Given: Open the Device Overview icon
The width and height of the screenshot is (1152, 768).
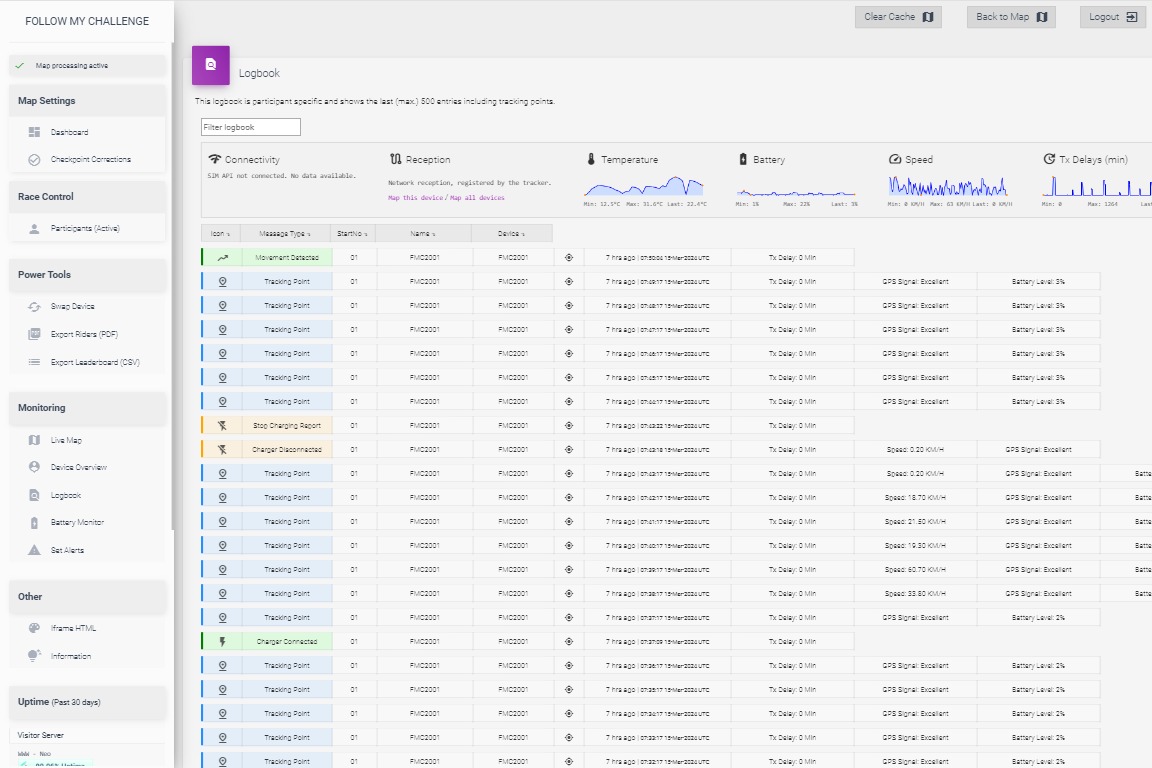Looking at the screenshot, I should tap(34, 467).
